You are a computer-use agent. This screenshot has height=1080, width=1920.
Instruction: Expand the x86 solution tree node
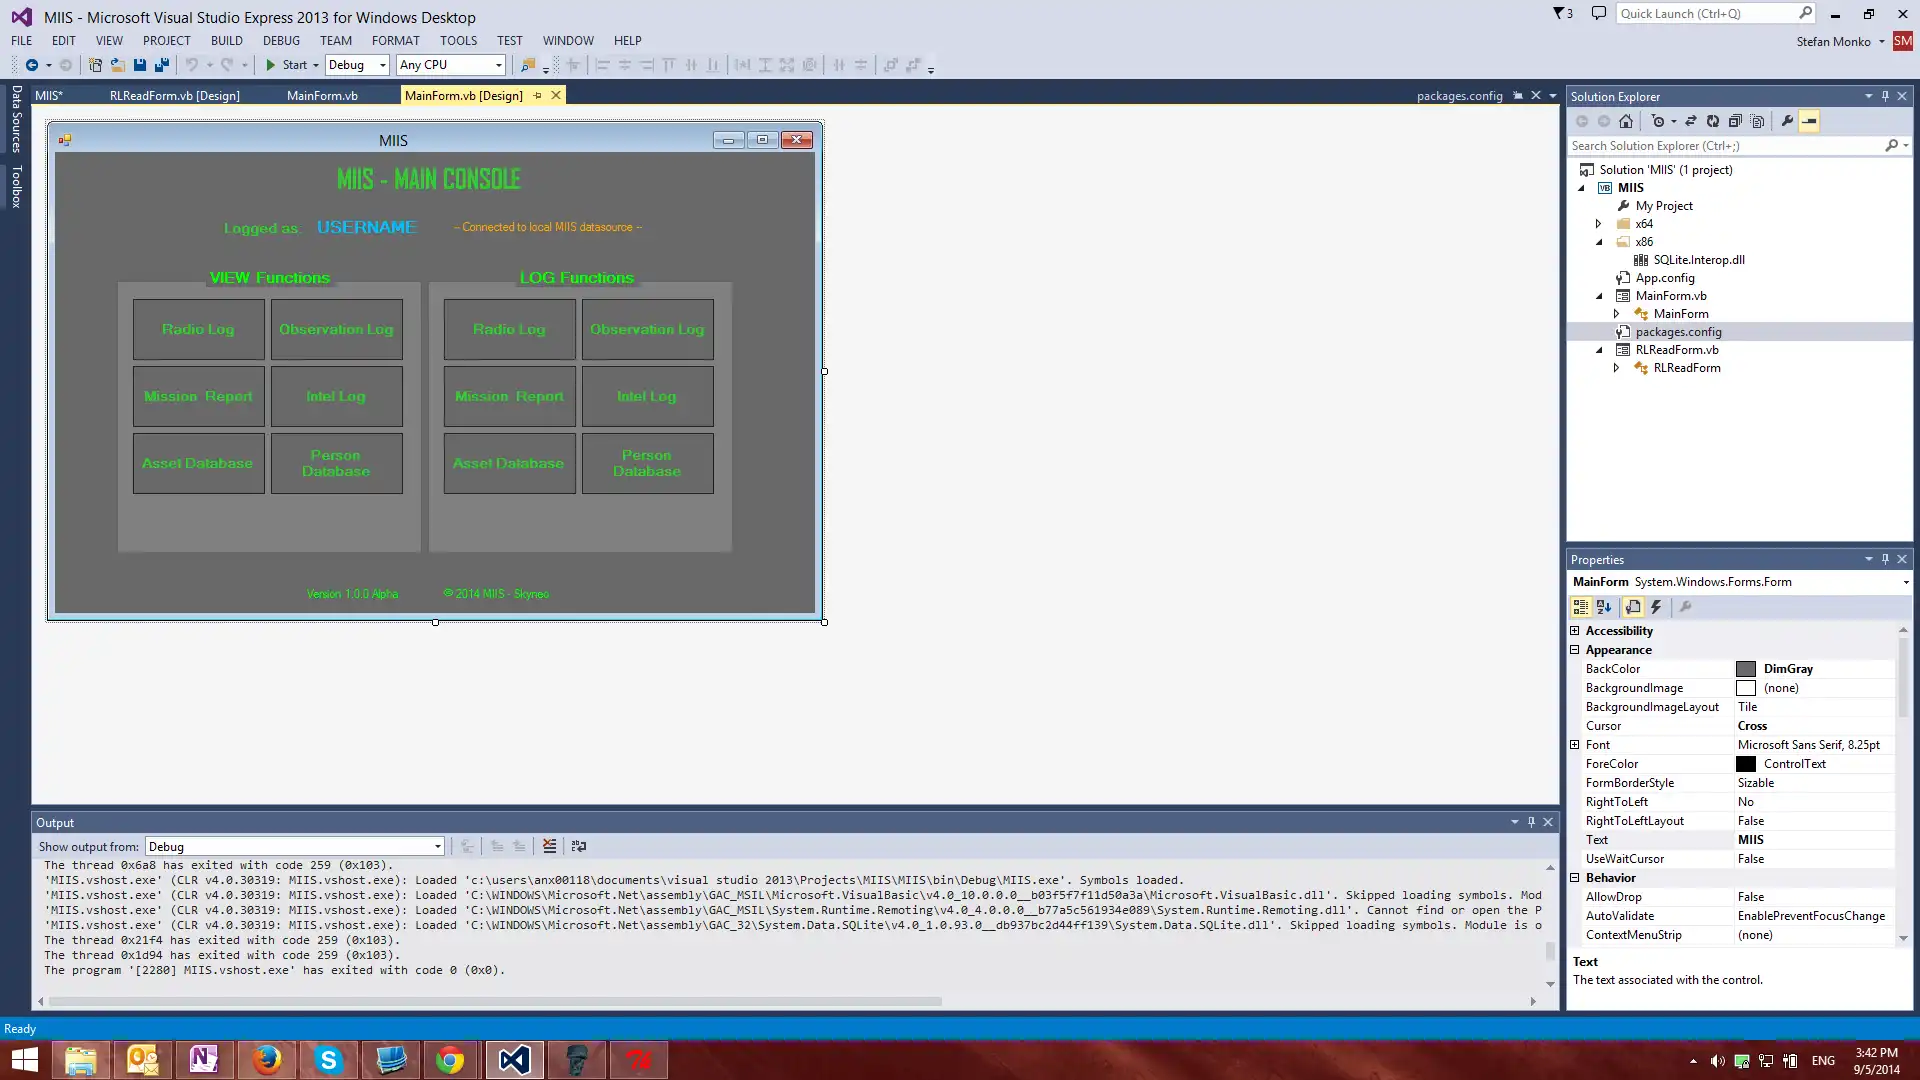[1598, 241]
